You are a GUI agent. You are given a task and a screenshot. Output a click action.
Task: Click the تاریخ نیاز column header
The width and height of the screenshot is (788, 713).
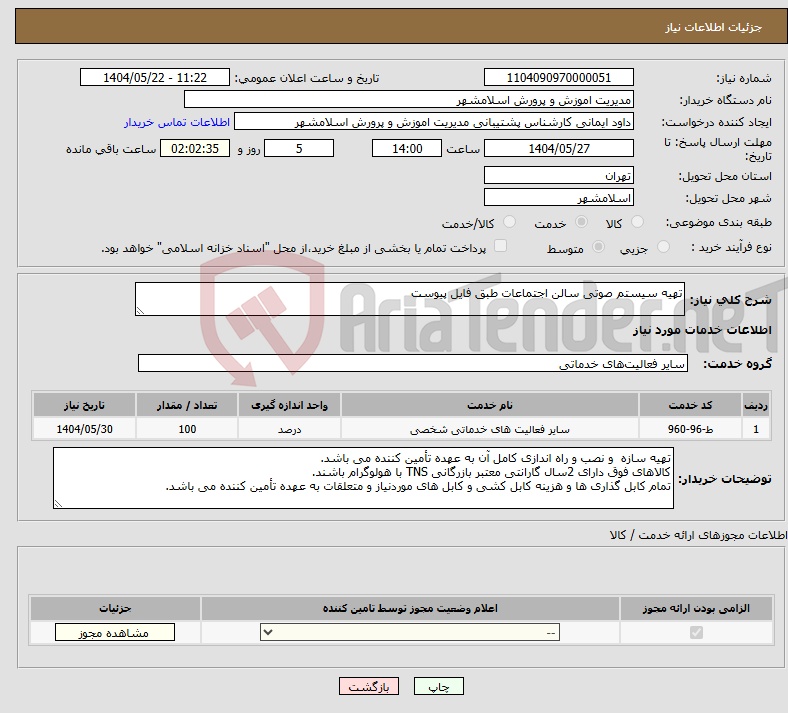pos(84,405)
